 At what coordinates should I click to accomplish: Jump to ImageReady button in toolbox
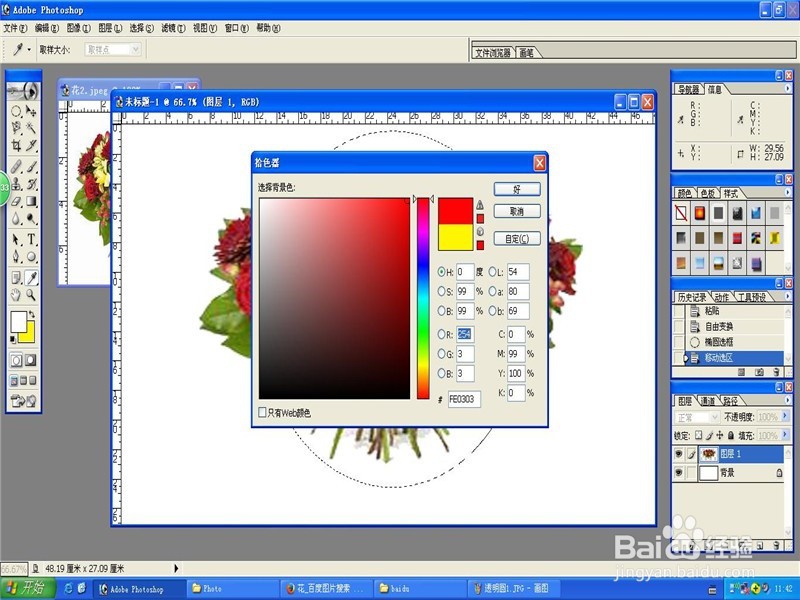[x=23, y=401]
